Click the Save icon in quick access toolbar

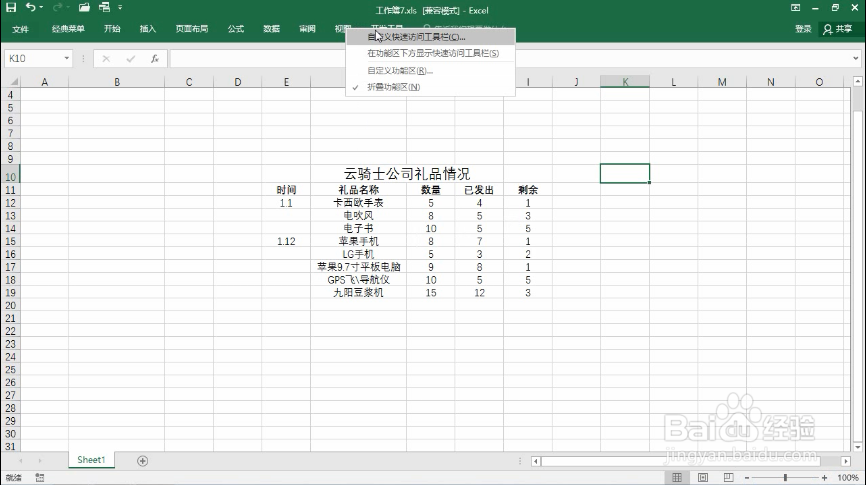click(11, 7)
